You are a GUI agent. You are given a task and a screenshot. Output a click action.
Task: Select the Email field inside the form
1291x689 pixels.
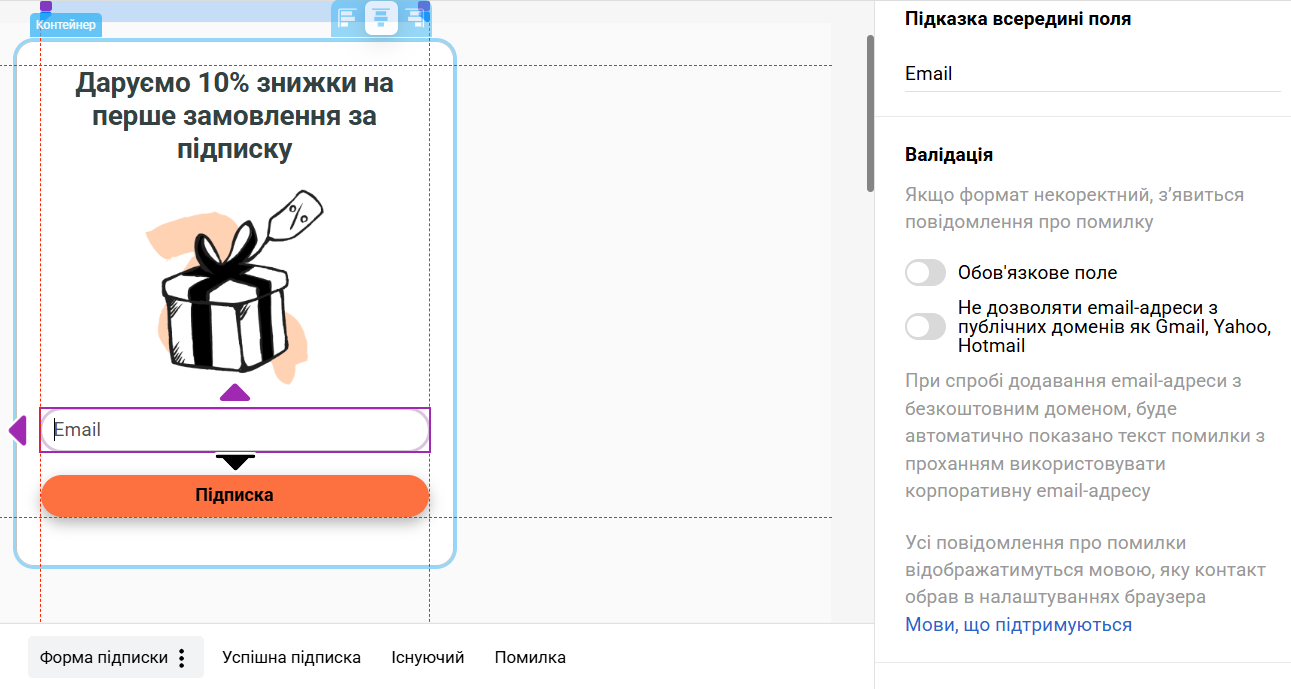tap(235, 430)
